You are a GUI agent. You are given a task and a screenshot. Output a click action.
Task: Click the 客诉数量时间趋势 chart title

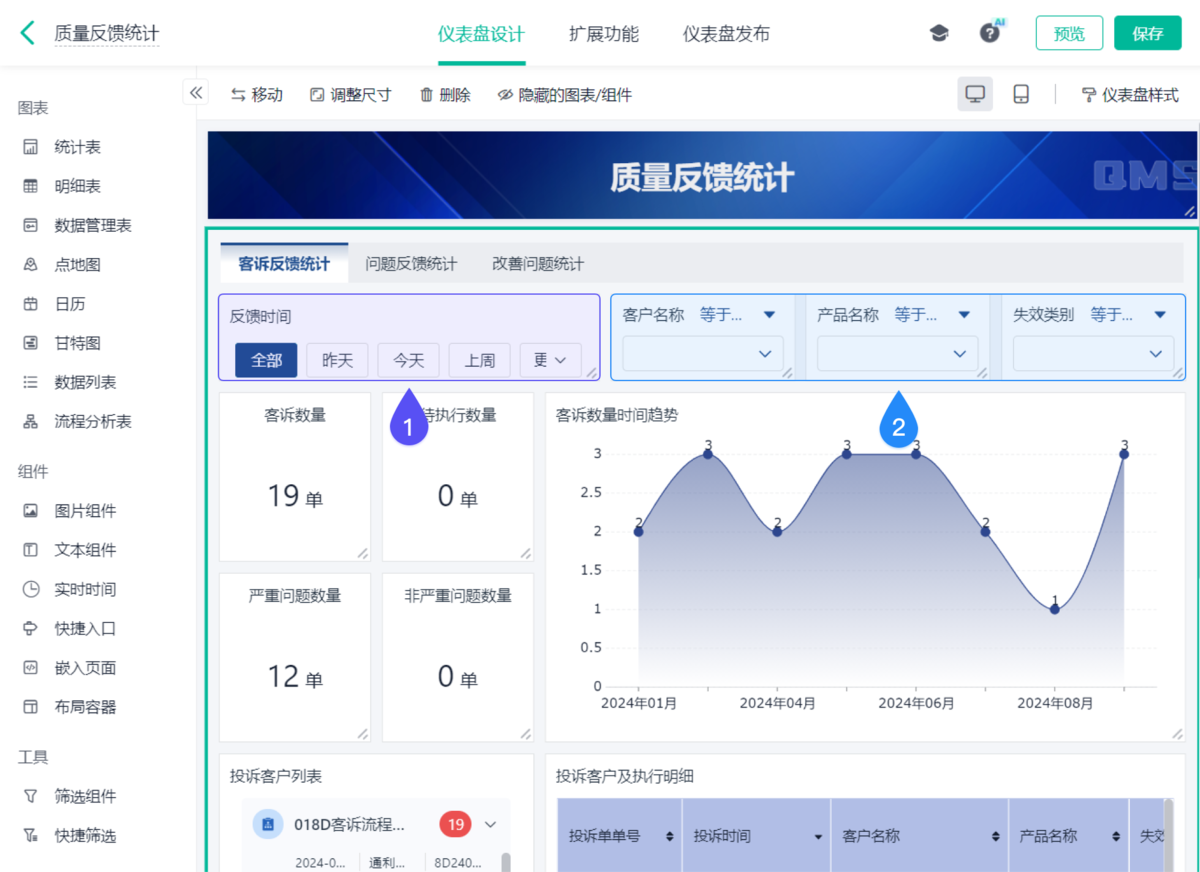617,415
